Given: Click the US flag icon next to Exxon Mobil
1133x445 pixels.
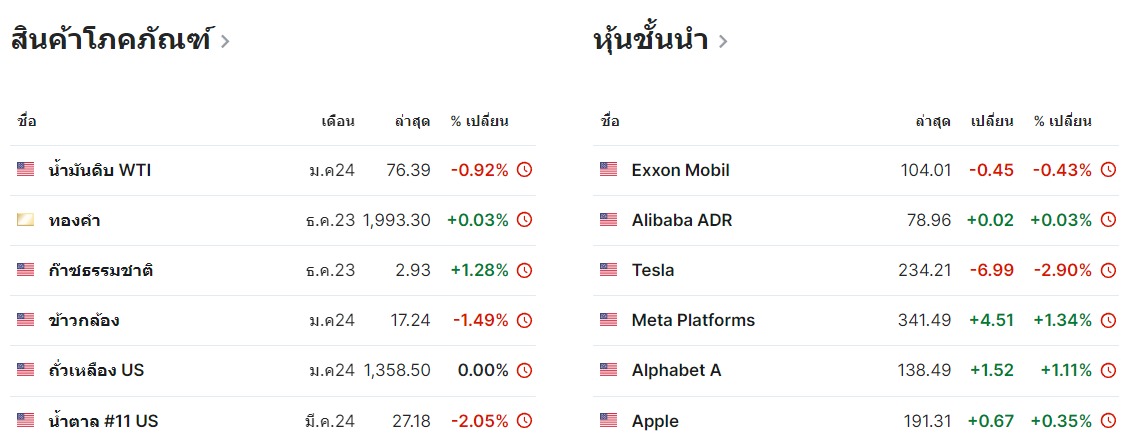Looking at the screenshot, I should (x=608, y=170).
